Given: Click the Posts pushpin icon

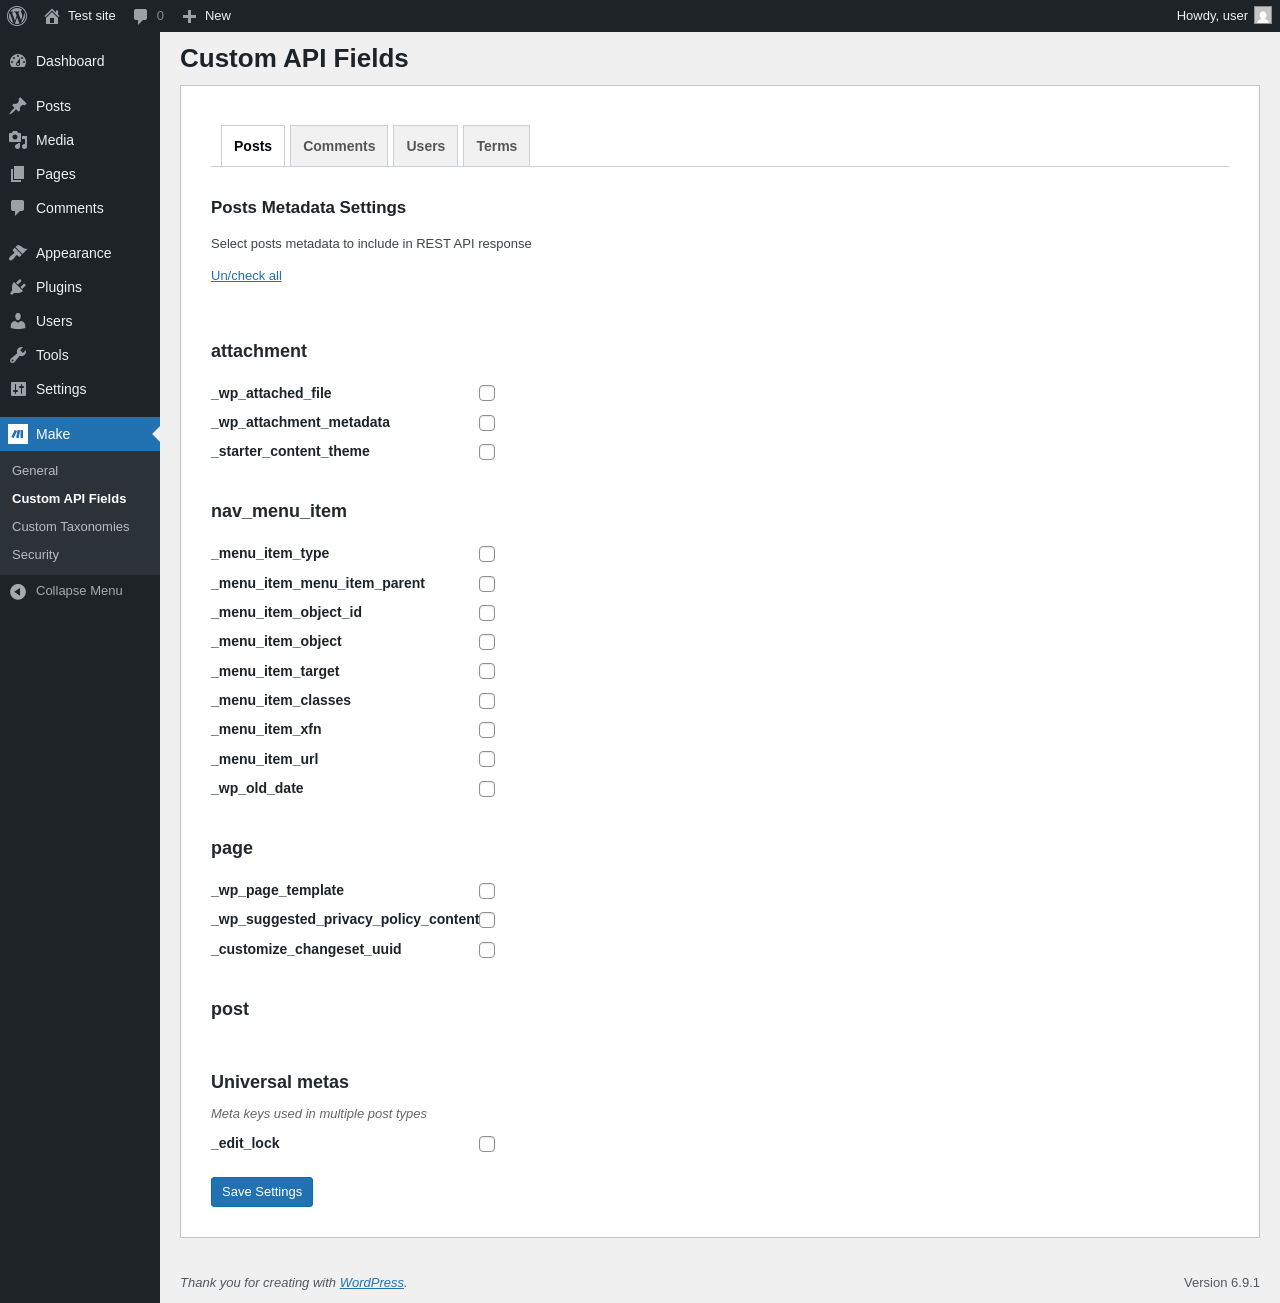Looking at the screenshot, I should (x=18, y=106).
